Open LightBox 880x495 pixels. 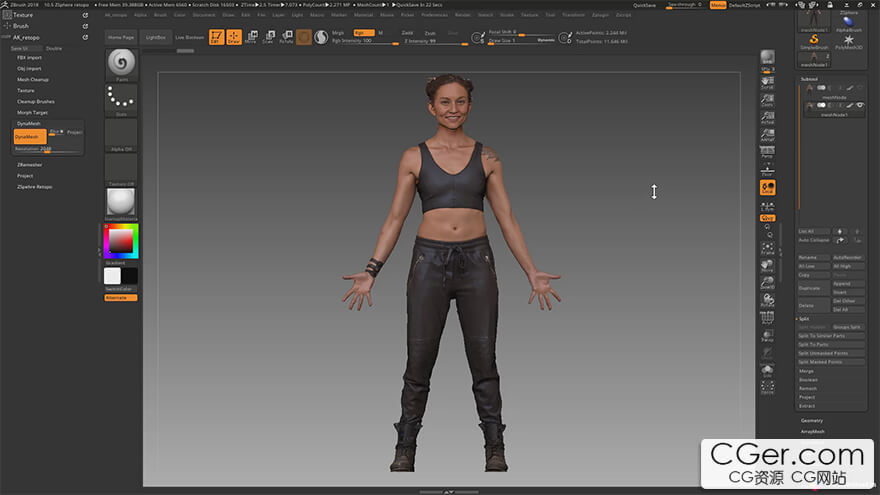tap(155, 37)
